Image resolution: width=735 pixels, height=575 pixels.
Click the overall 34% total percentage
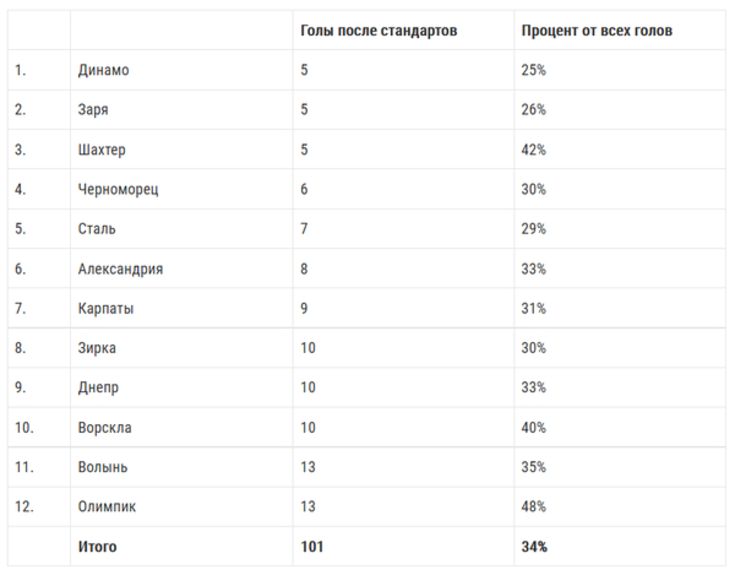point(534,547)
